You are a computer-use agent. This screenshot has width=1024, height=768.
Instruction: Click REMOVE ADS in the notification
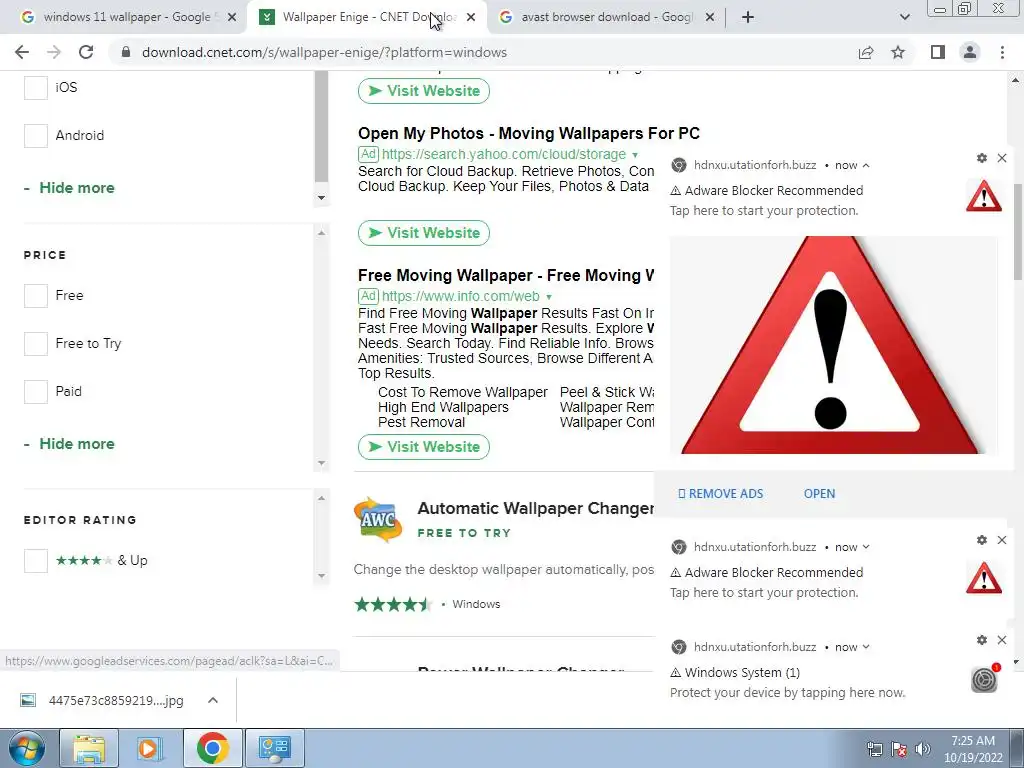[x=720, y=494]
